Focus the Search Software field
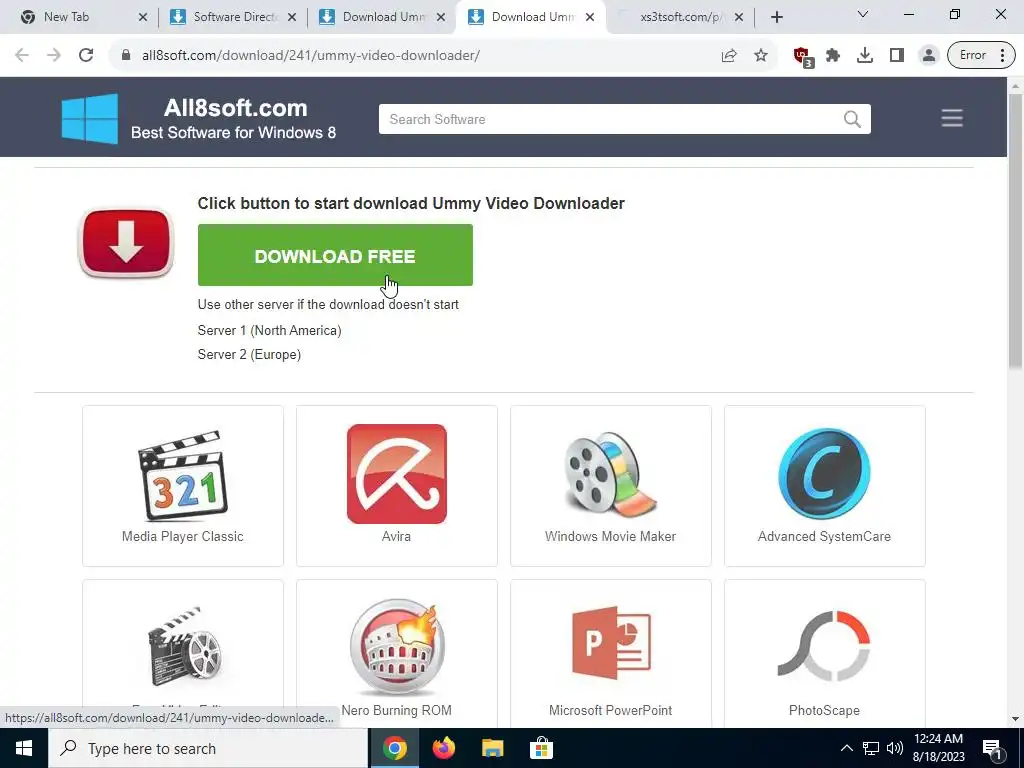This screenshot has width=1024, height=768. pos(624,119)
